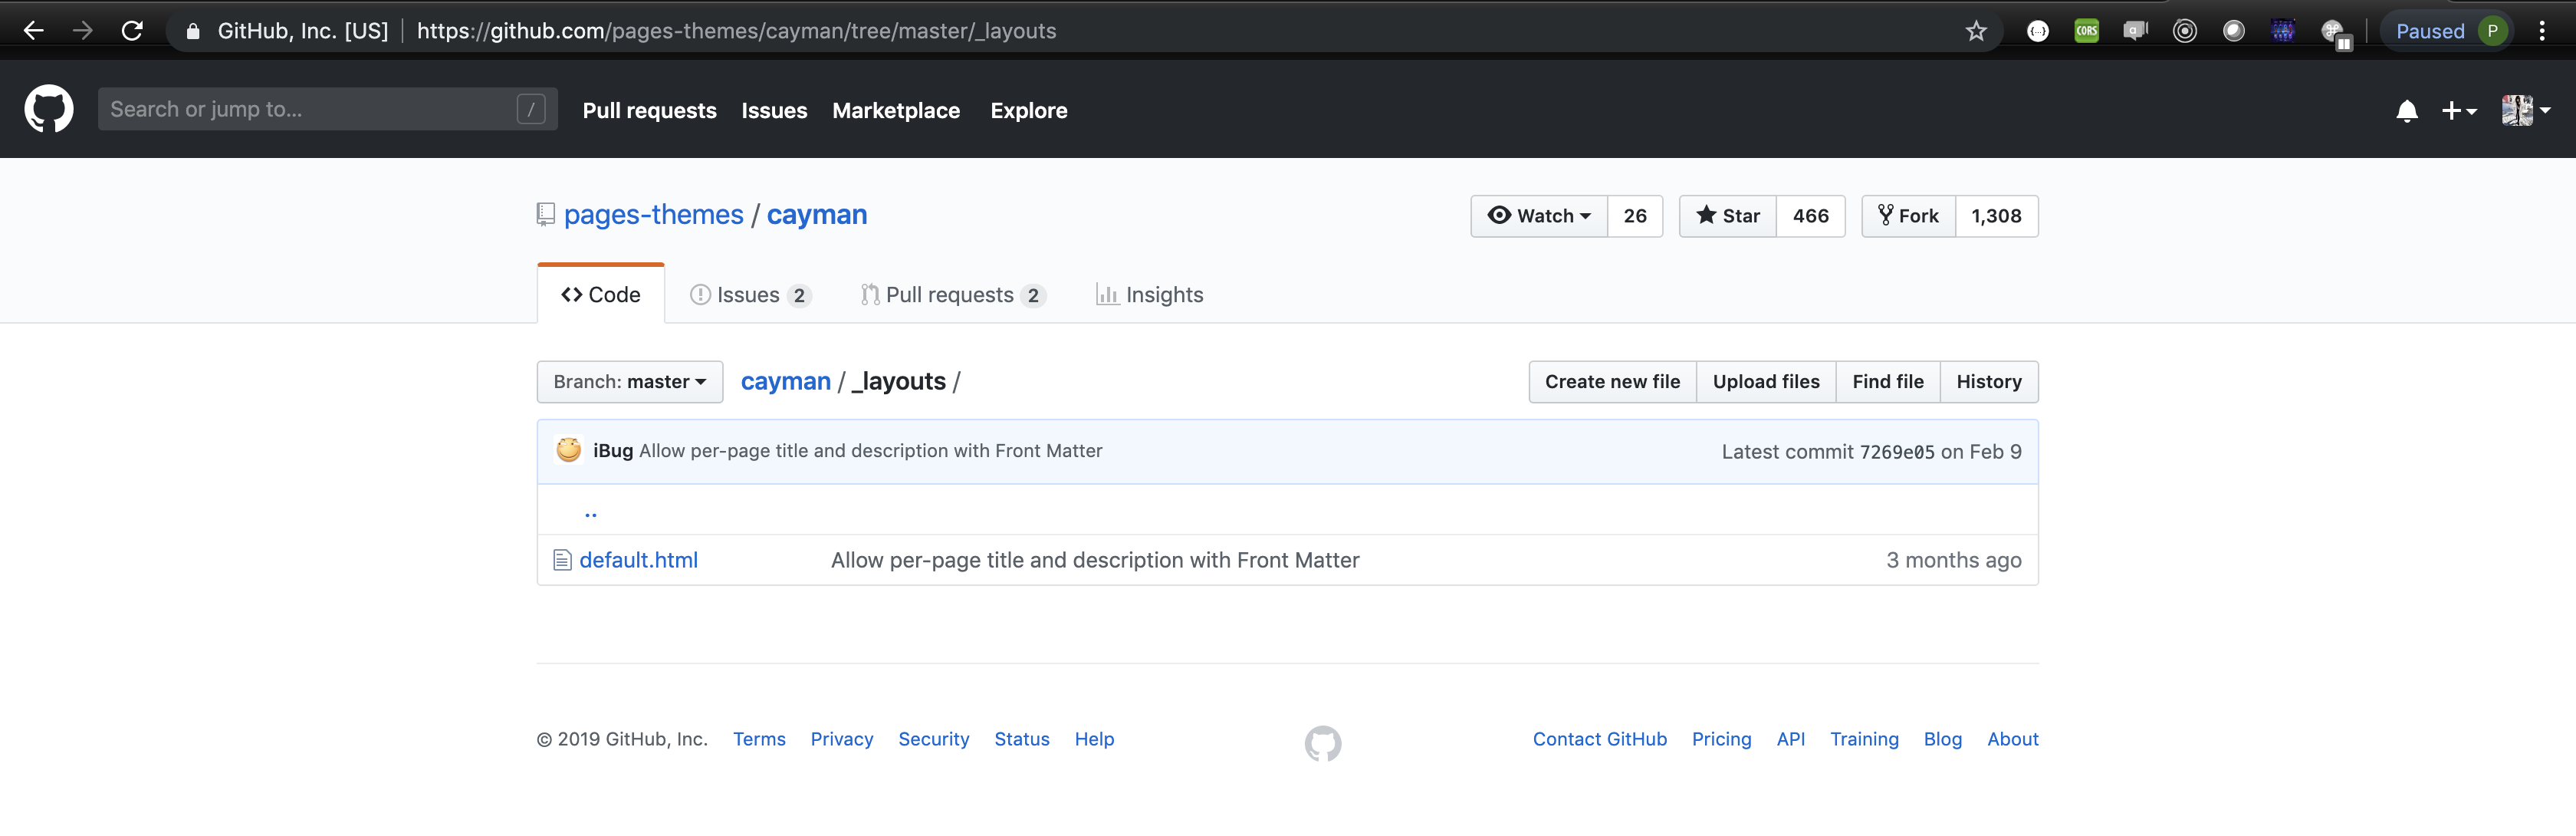
Task: Bookmark page with star icon in address bar
Action: [1976, 31]
